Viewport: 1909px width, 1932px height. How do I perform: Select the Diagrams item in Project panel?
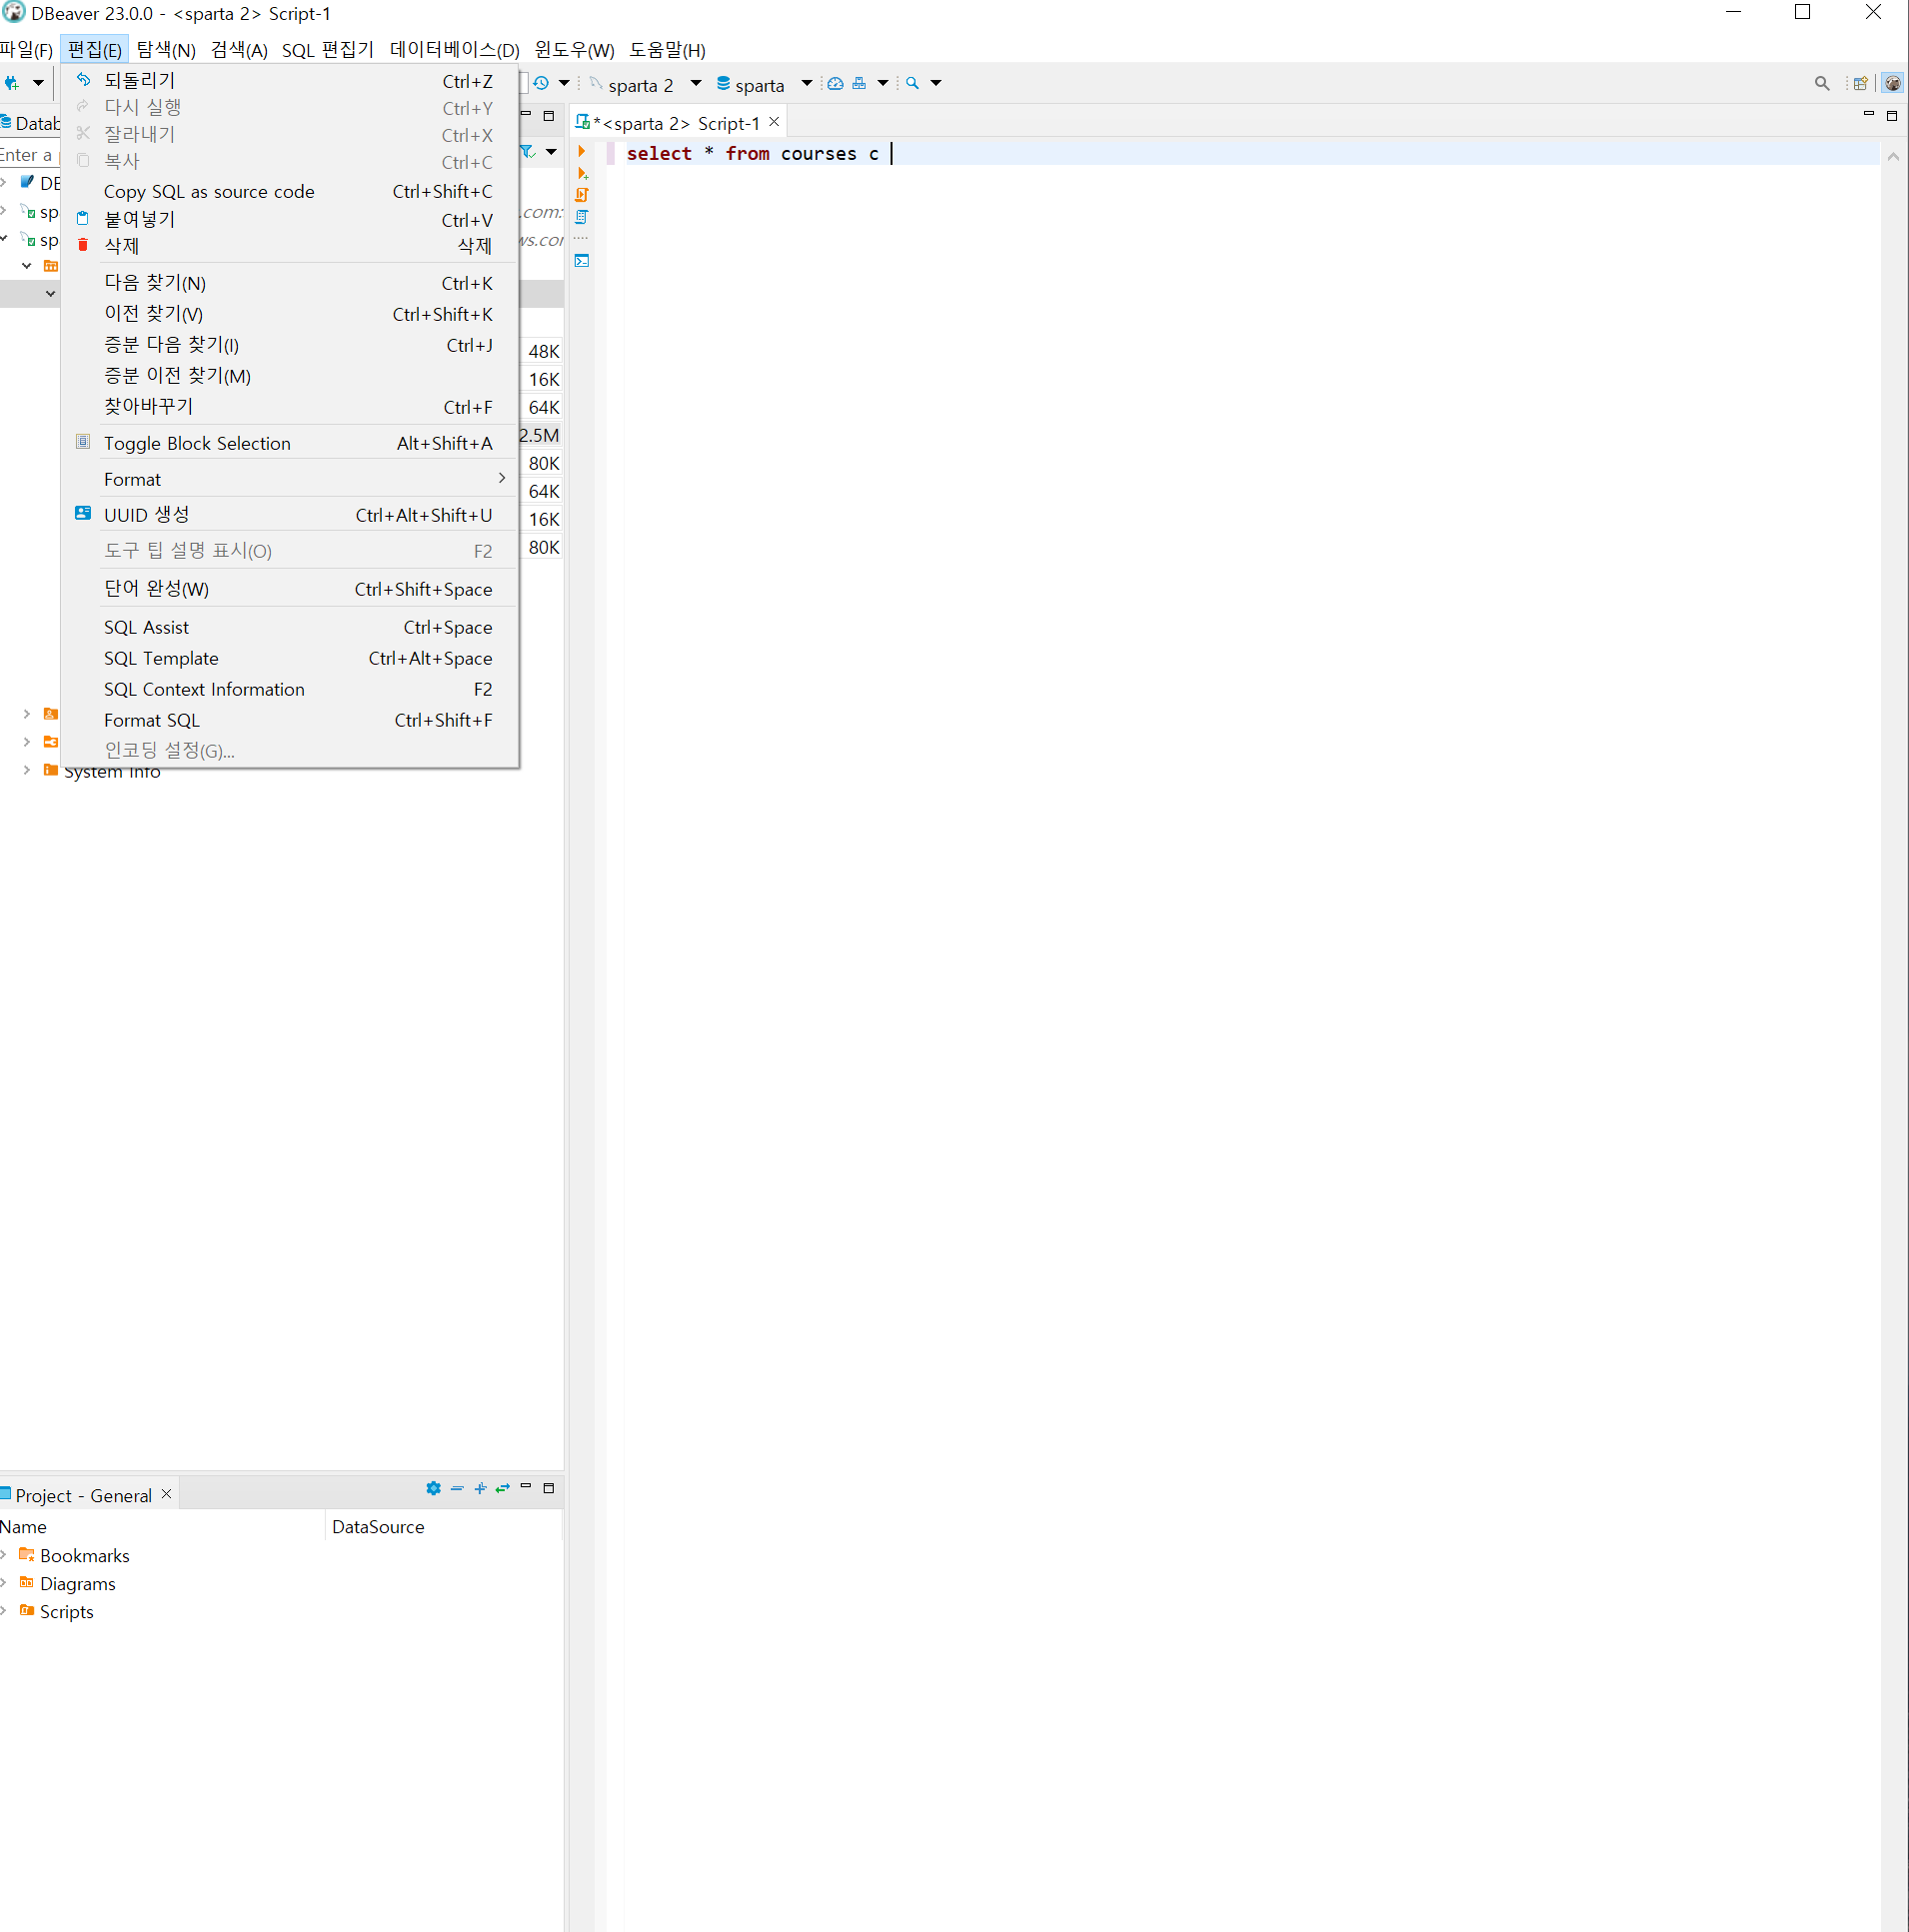pos(78,1584)
